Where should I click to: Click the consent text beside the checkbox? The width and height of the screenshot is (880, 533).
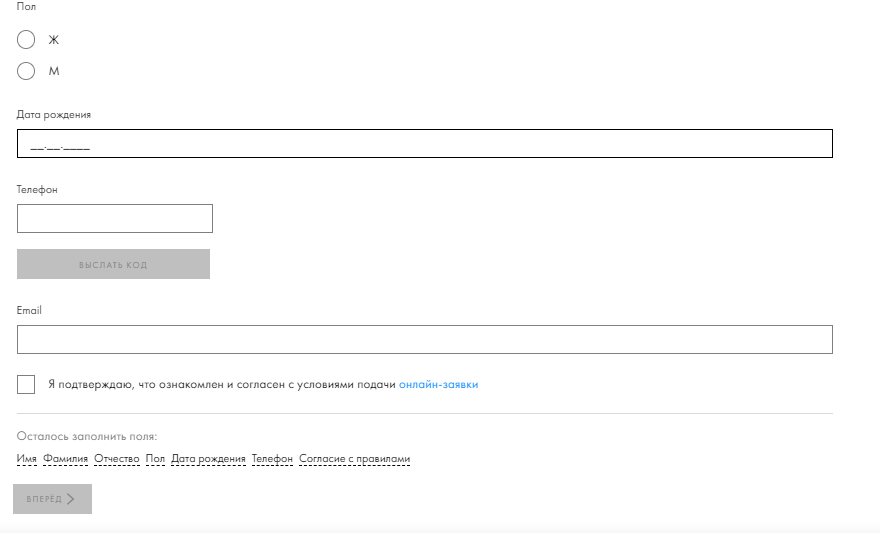[221, 385]
